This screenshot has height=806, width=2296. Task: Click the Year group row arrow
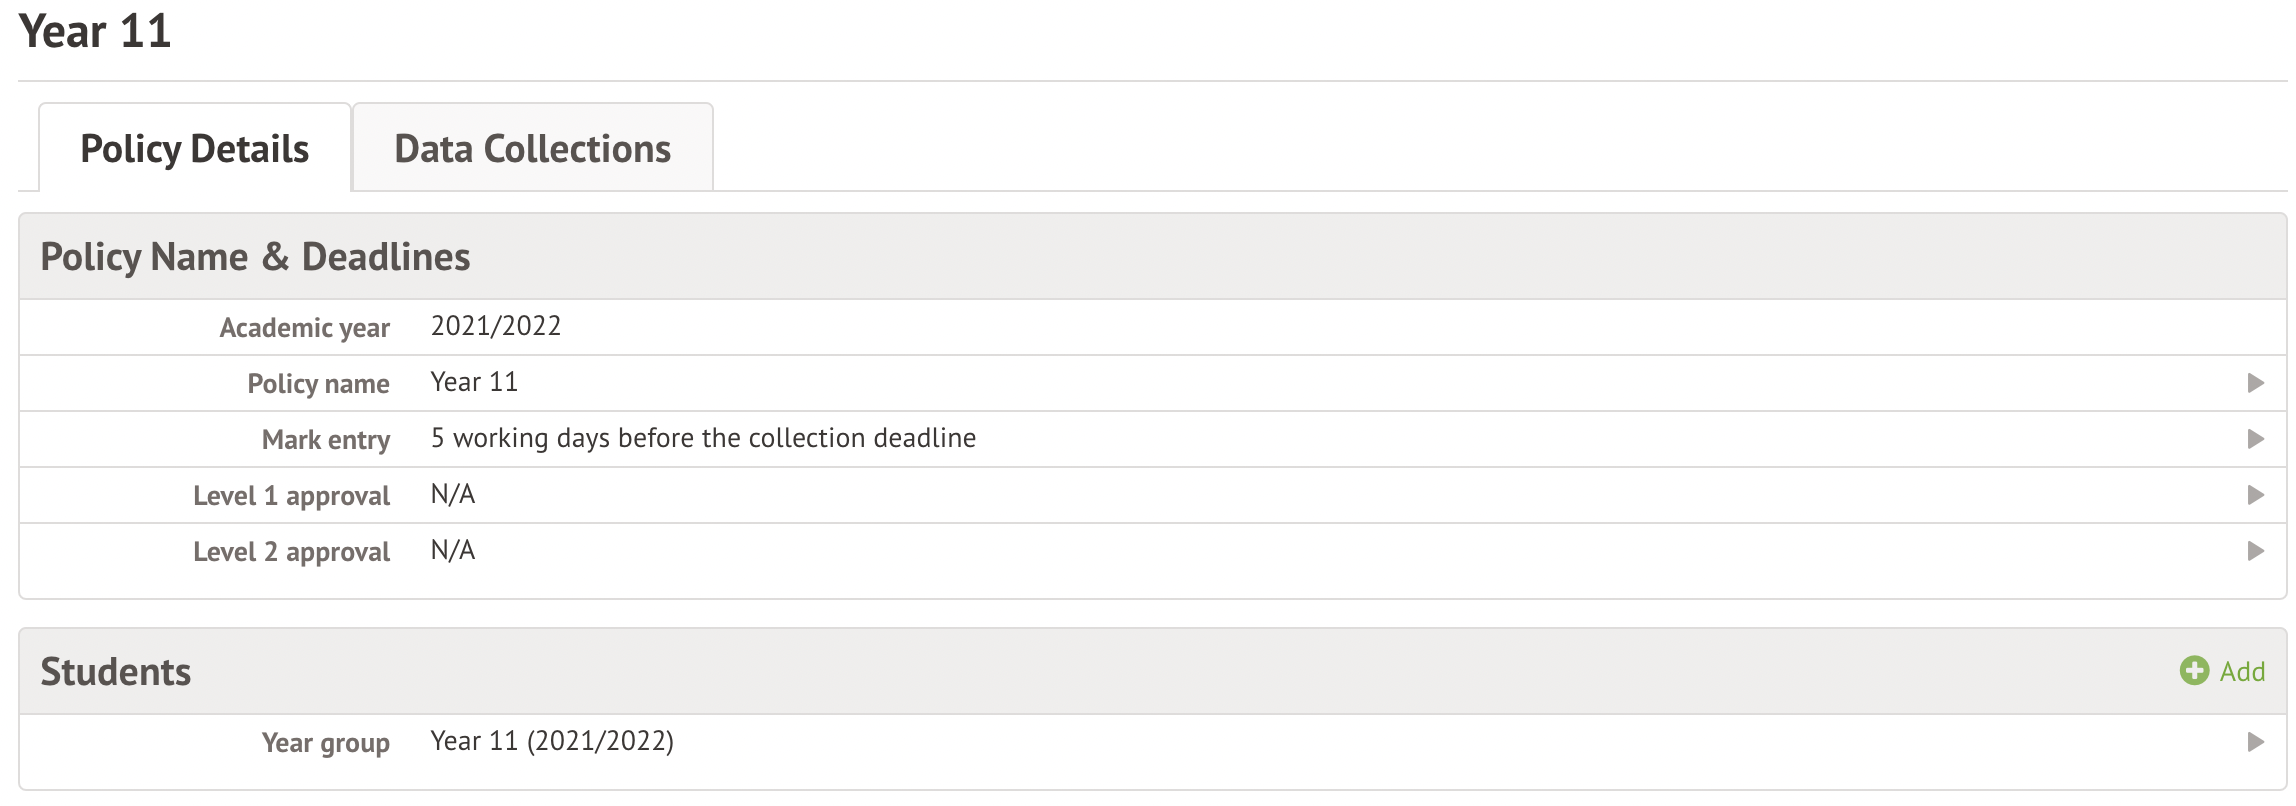tap(2256, 742)
